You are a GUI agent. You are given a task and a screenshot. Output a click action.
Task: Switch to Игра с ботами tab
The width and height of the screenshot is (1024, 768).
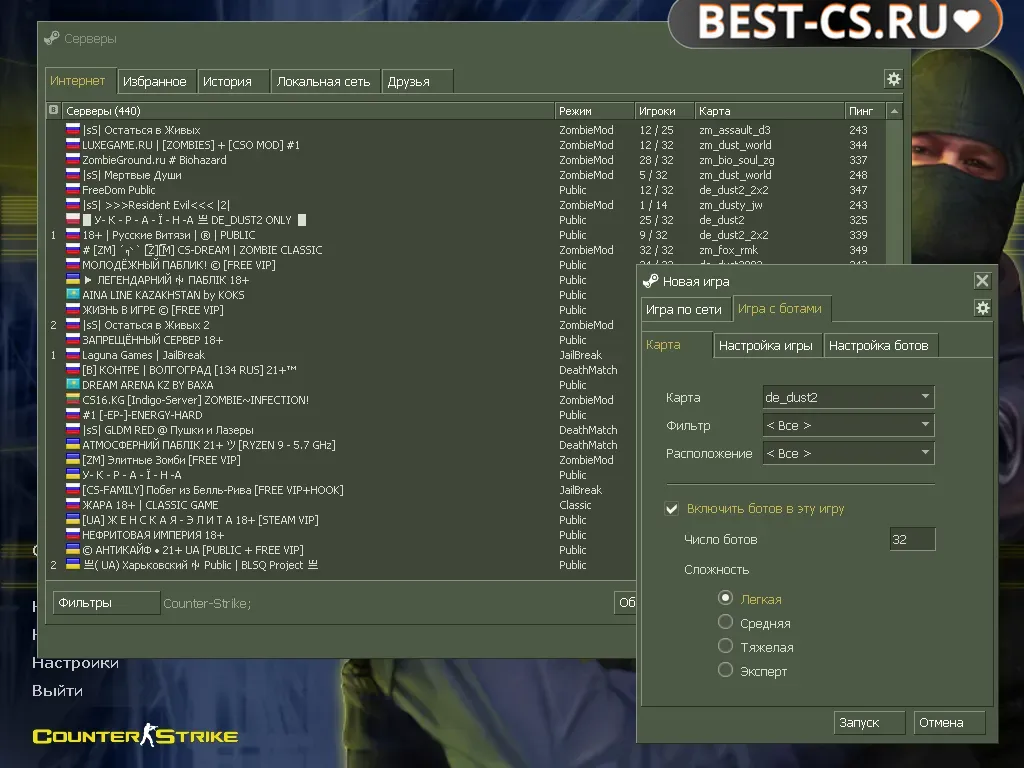click(781, 308)
